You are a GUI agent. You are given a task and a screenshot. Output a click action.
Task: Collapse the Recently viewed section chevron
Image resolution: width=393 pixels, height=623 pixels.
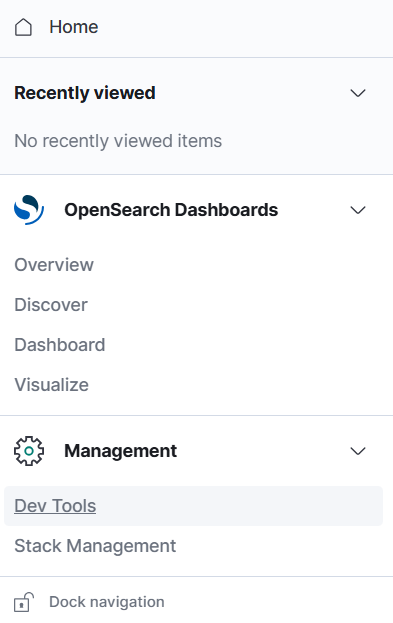click(358, 93)
